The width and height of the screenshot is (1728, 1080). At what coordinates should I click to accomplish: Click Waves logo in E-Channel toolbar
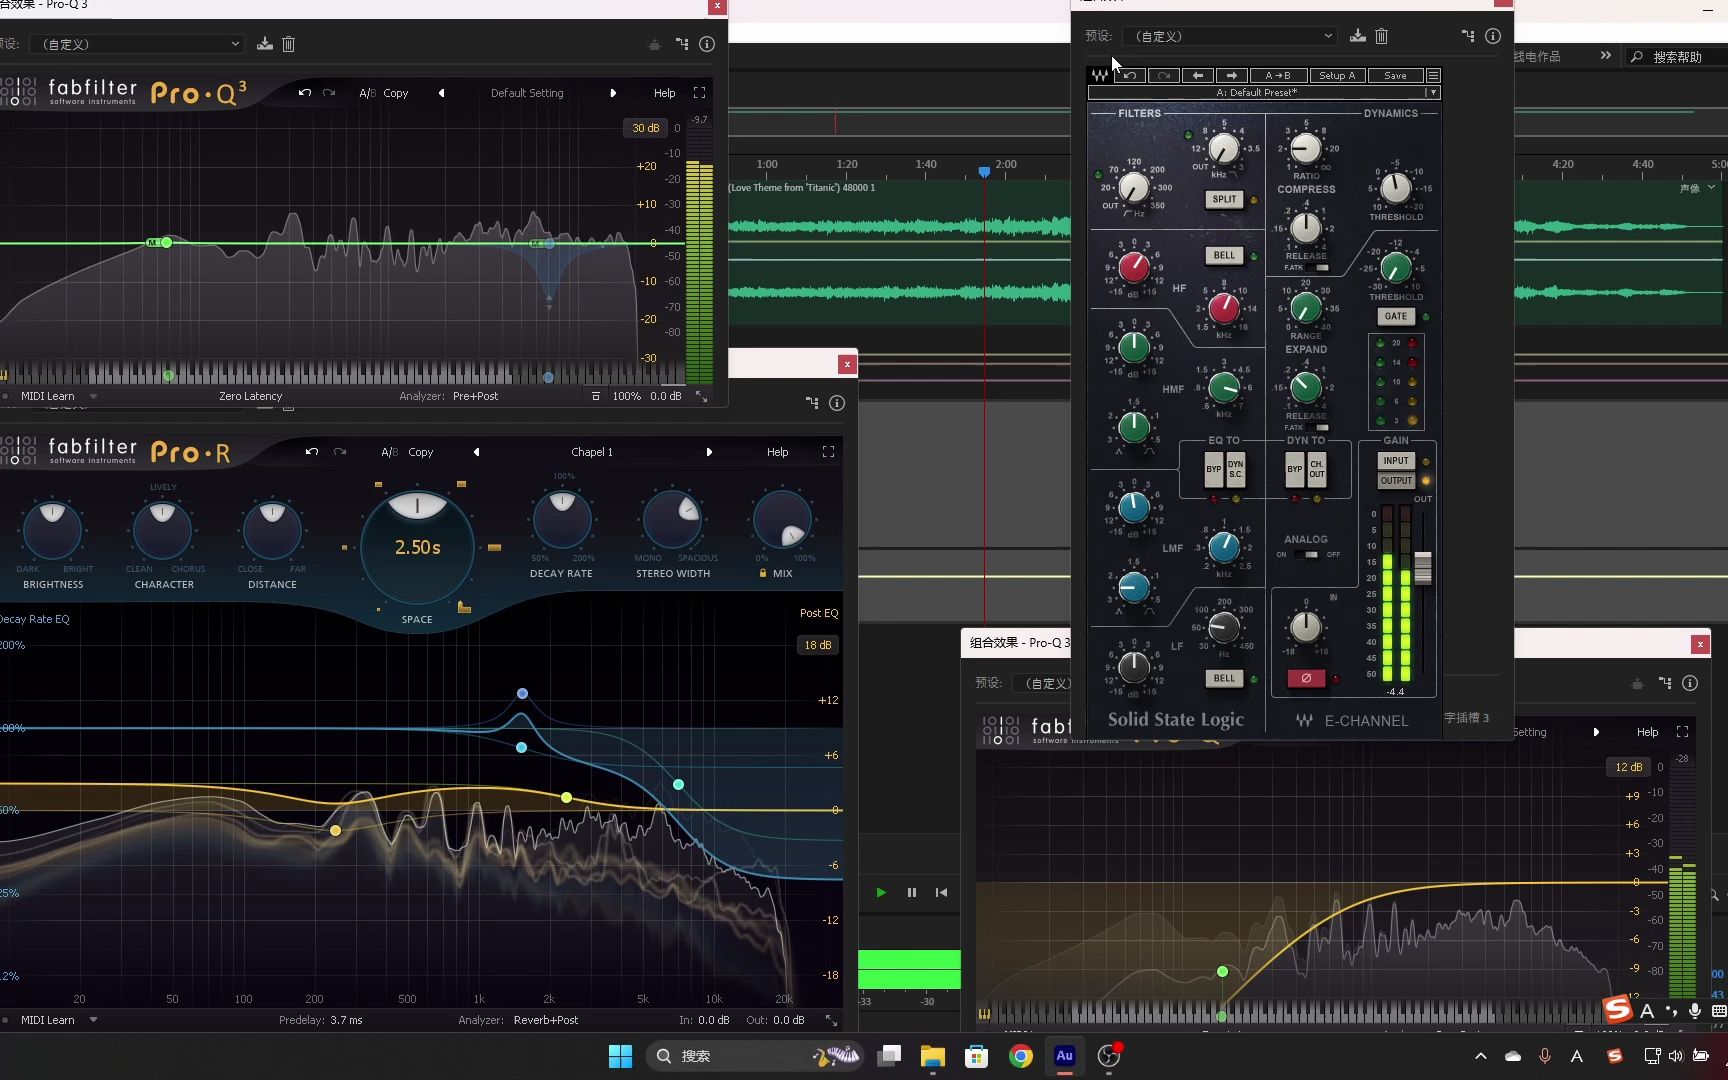(1099, 75)
